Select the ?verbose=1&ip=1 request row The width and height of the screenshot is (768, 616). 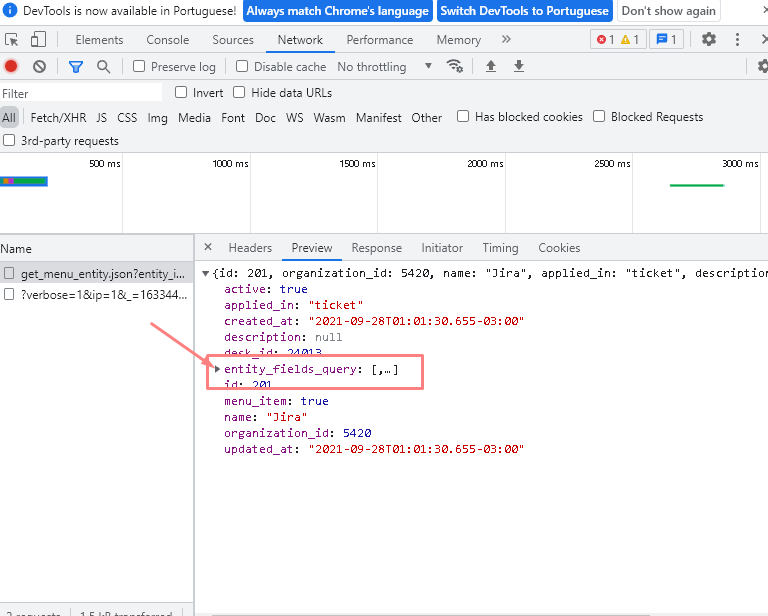(96, 294)
